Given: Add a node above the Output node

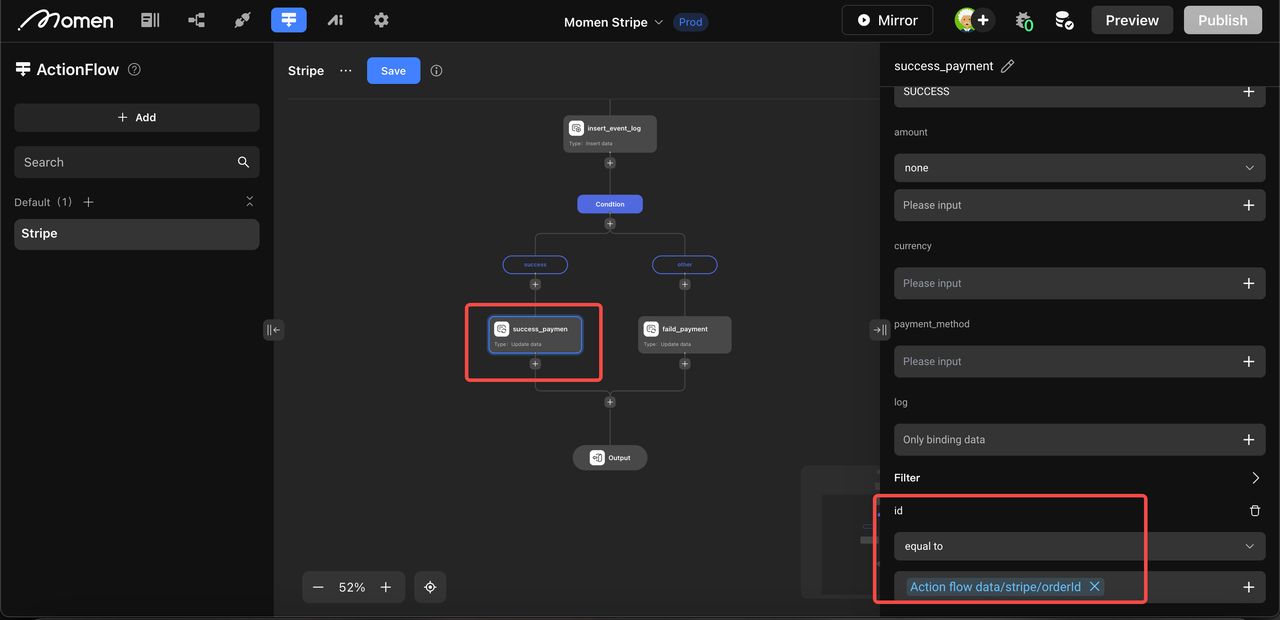Looking at the screenshot, I should coord(610,402).
